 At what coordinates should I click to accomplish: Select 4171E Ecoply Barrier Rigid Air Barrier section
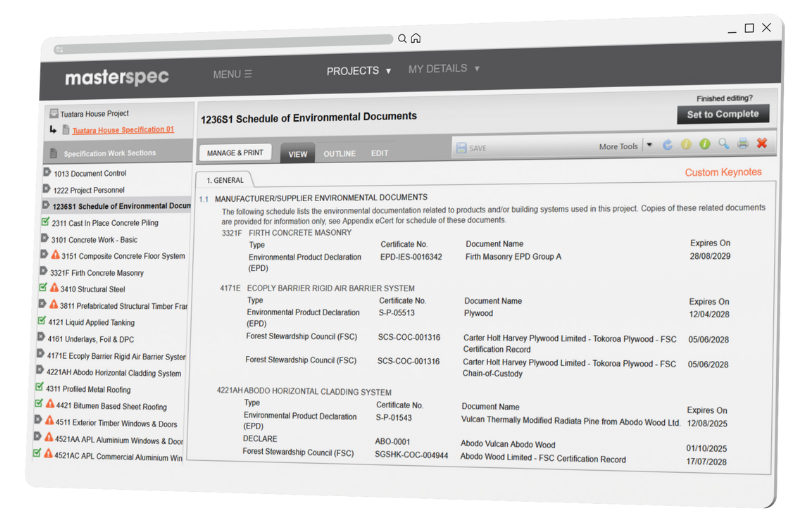[x=116, y=356]
